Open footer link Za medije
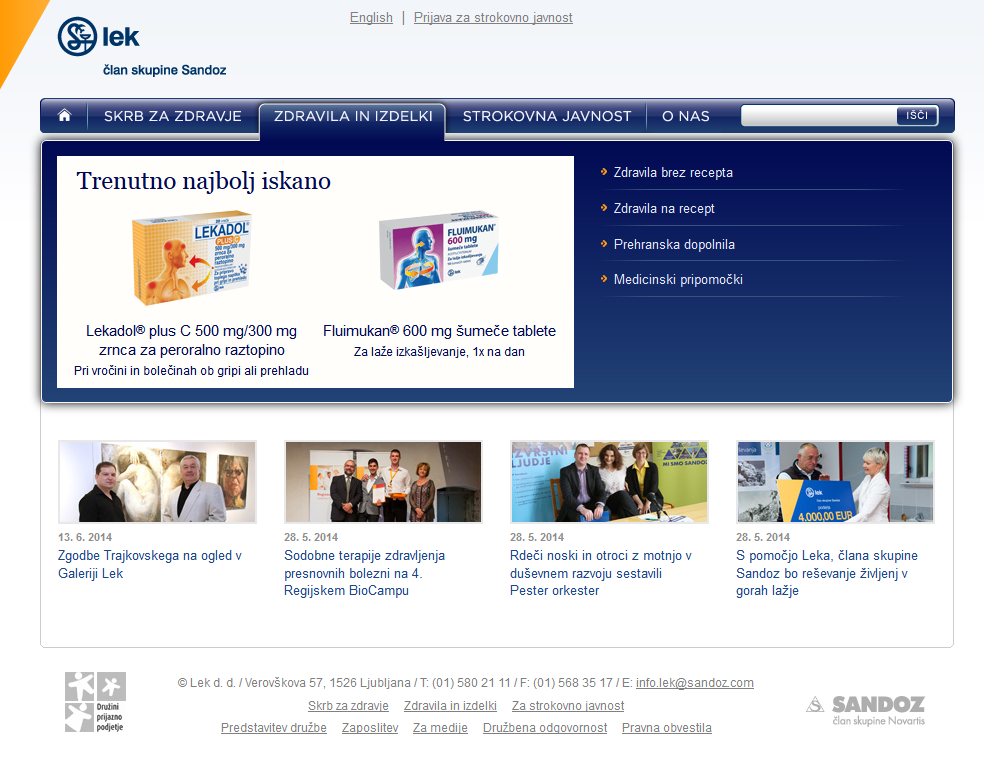This screenshot has width=984, height=757. [x=440, y=728]
